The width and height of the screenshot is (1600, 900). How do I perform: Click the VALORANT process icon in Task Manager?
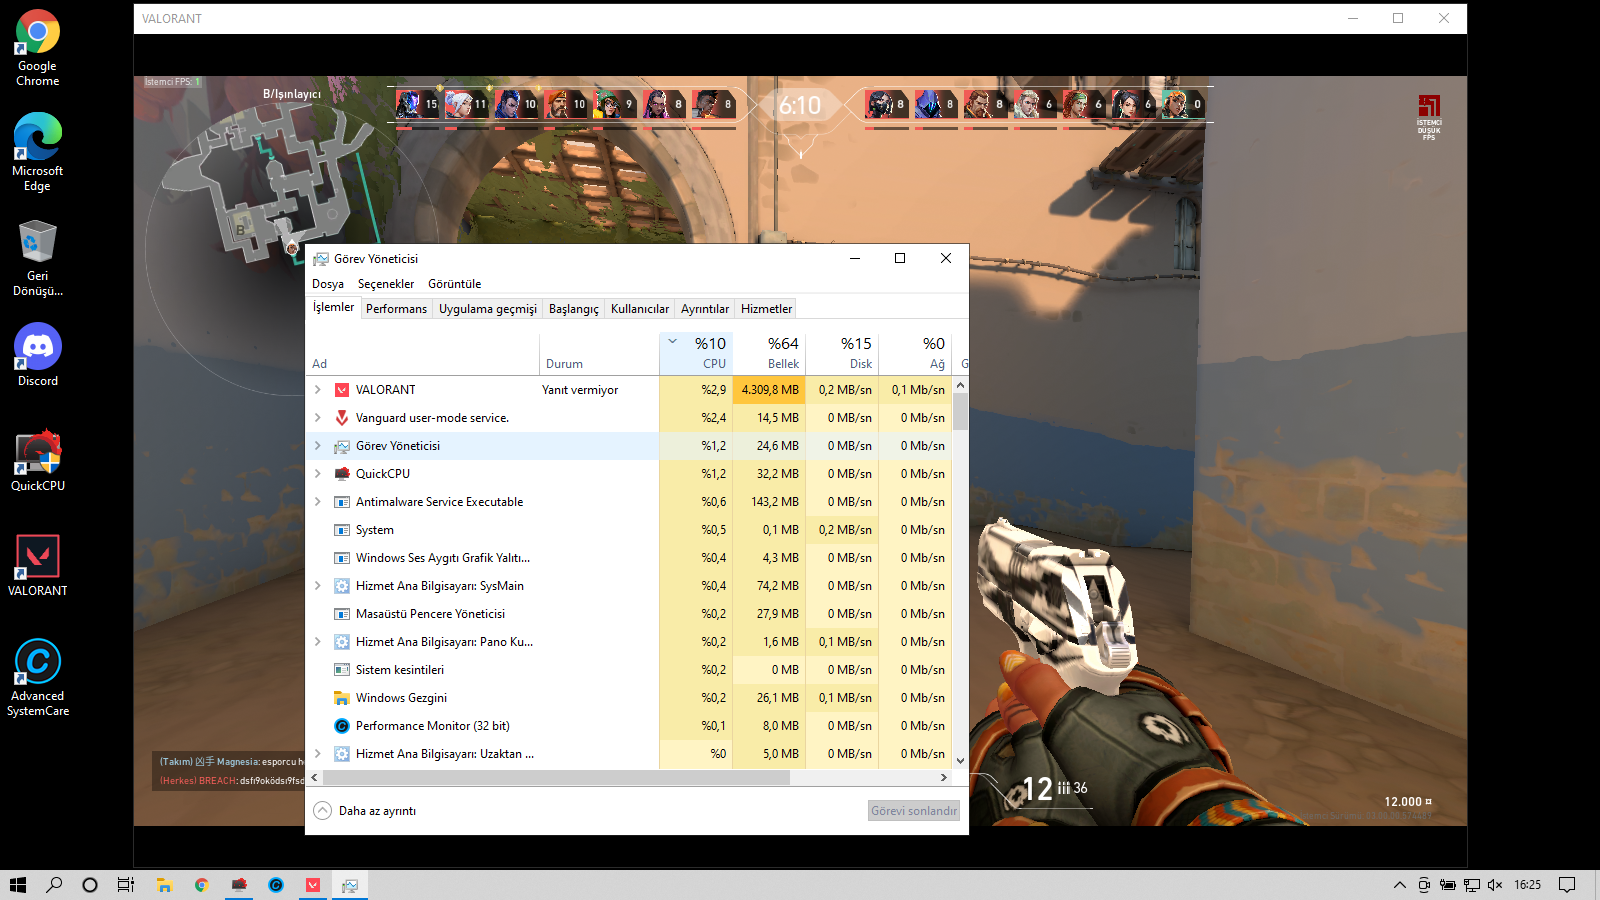(342, 390)
